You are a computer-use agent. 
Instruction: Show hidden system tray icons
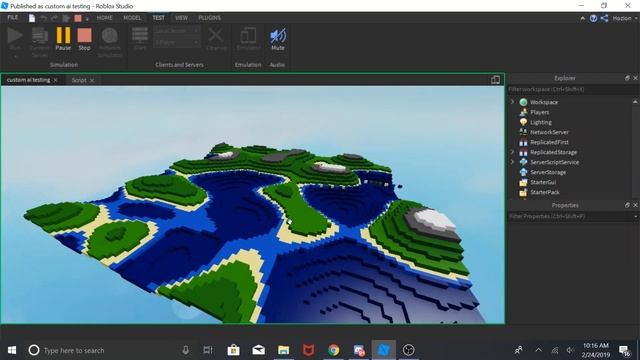click(539, 350)
